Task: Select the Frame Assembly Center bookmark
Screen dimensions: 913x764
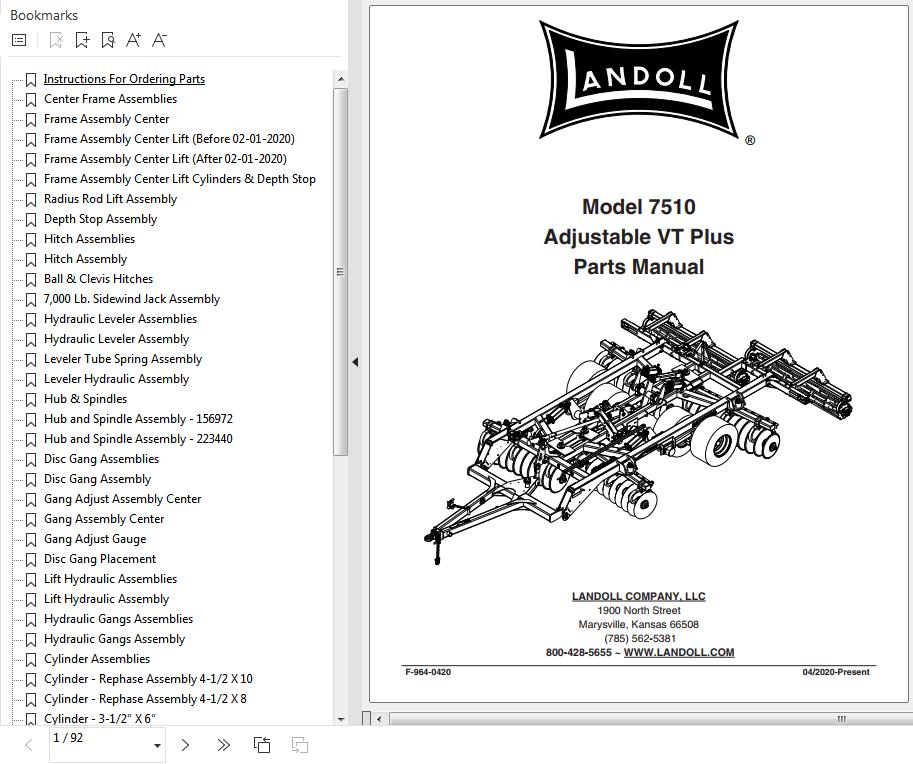Action: pyautogui.click(x=107, y=119)
